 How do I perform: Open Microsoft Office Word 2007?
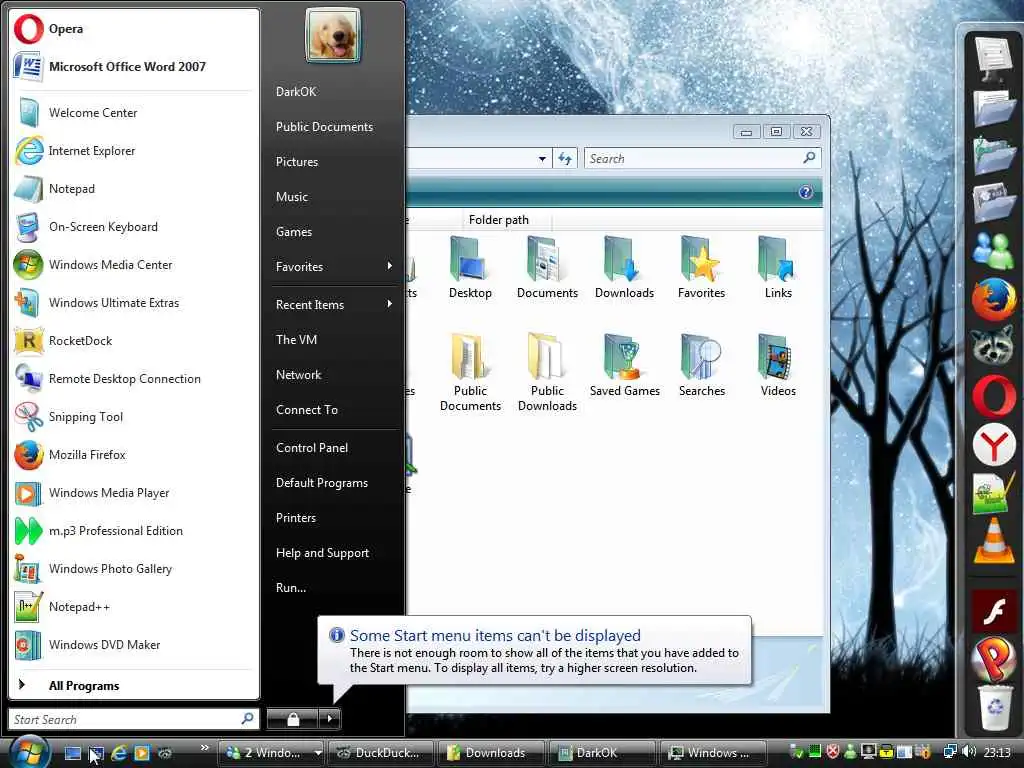point(133,67)
